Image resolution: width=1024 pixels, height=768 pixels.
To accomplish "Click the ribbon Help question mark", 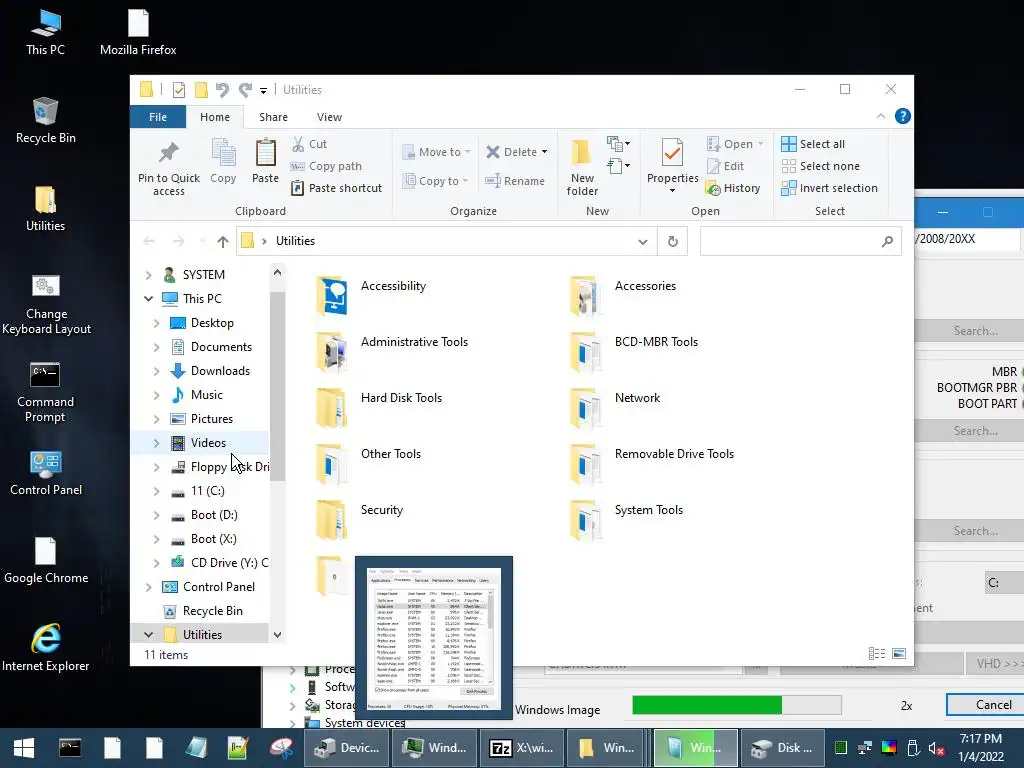I will [903, 116].
